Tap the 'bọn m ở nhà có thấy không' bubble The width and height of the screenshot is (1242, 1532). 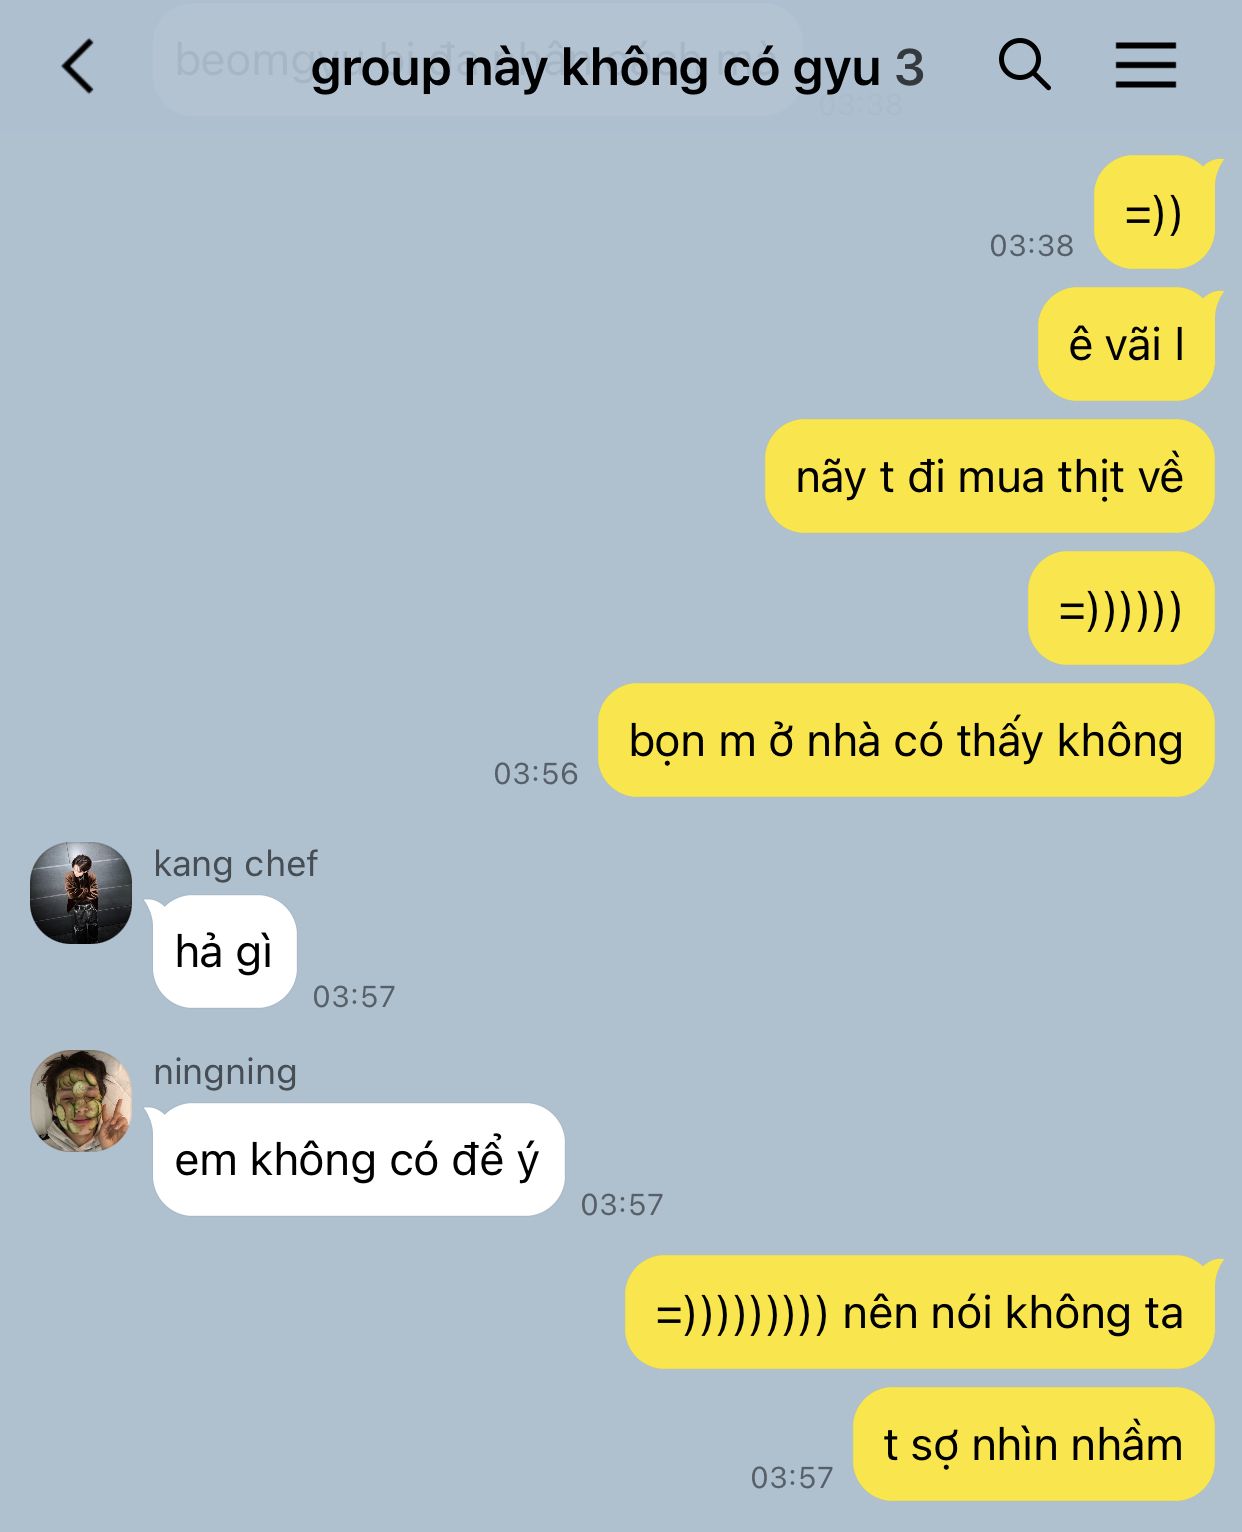(906, 740)
